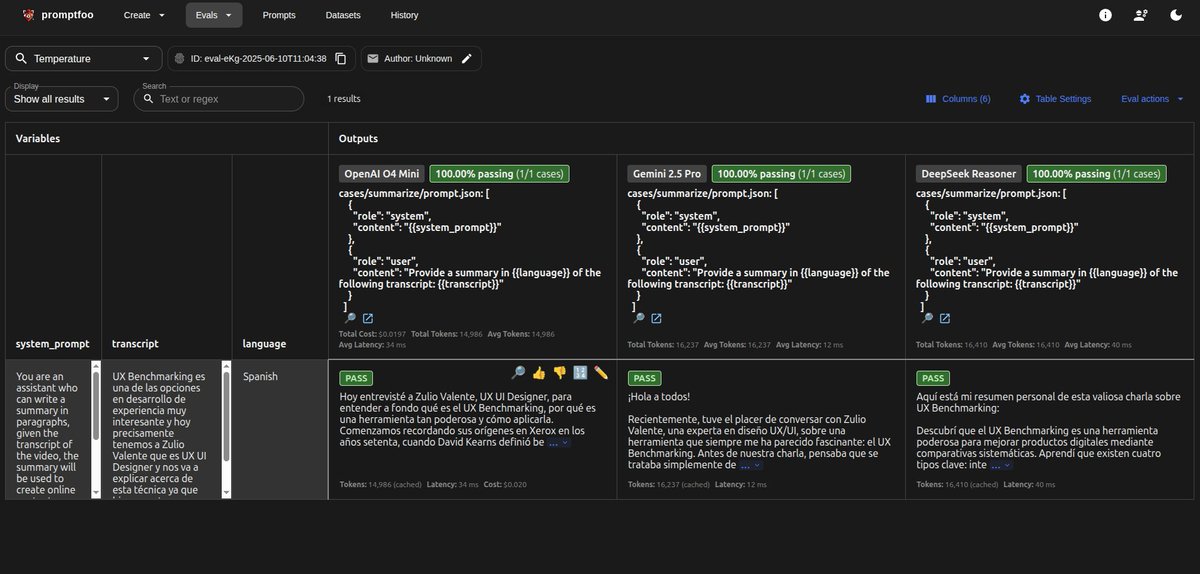This screenshot has height=574, width=1200.
Task: Click Author: Unknown label
Action: (x=418, y=59)
